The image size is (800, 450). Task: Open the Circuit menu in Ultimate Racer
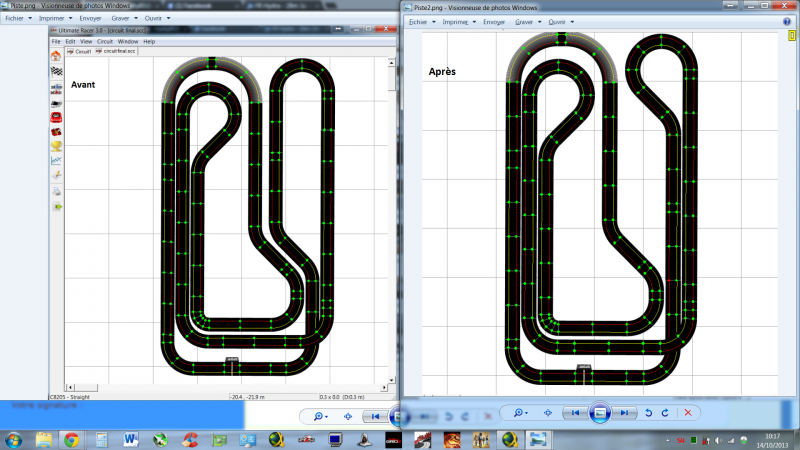(x=103, y=42)
